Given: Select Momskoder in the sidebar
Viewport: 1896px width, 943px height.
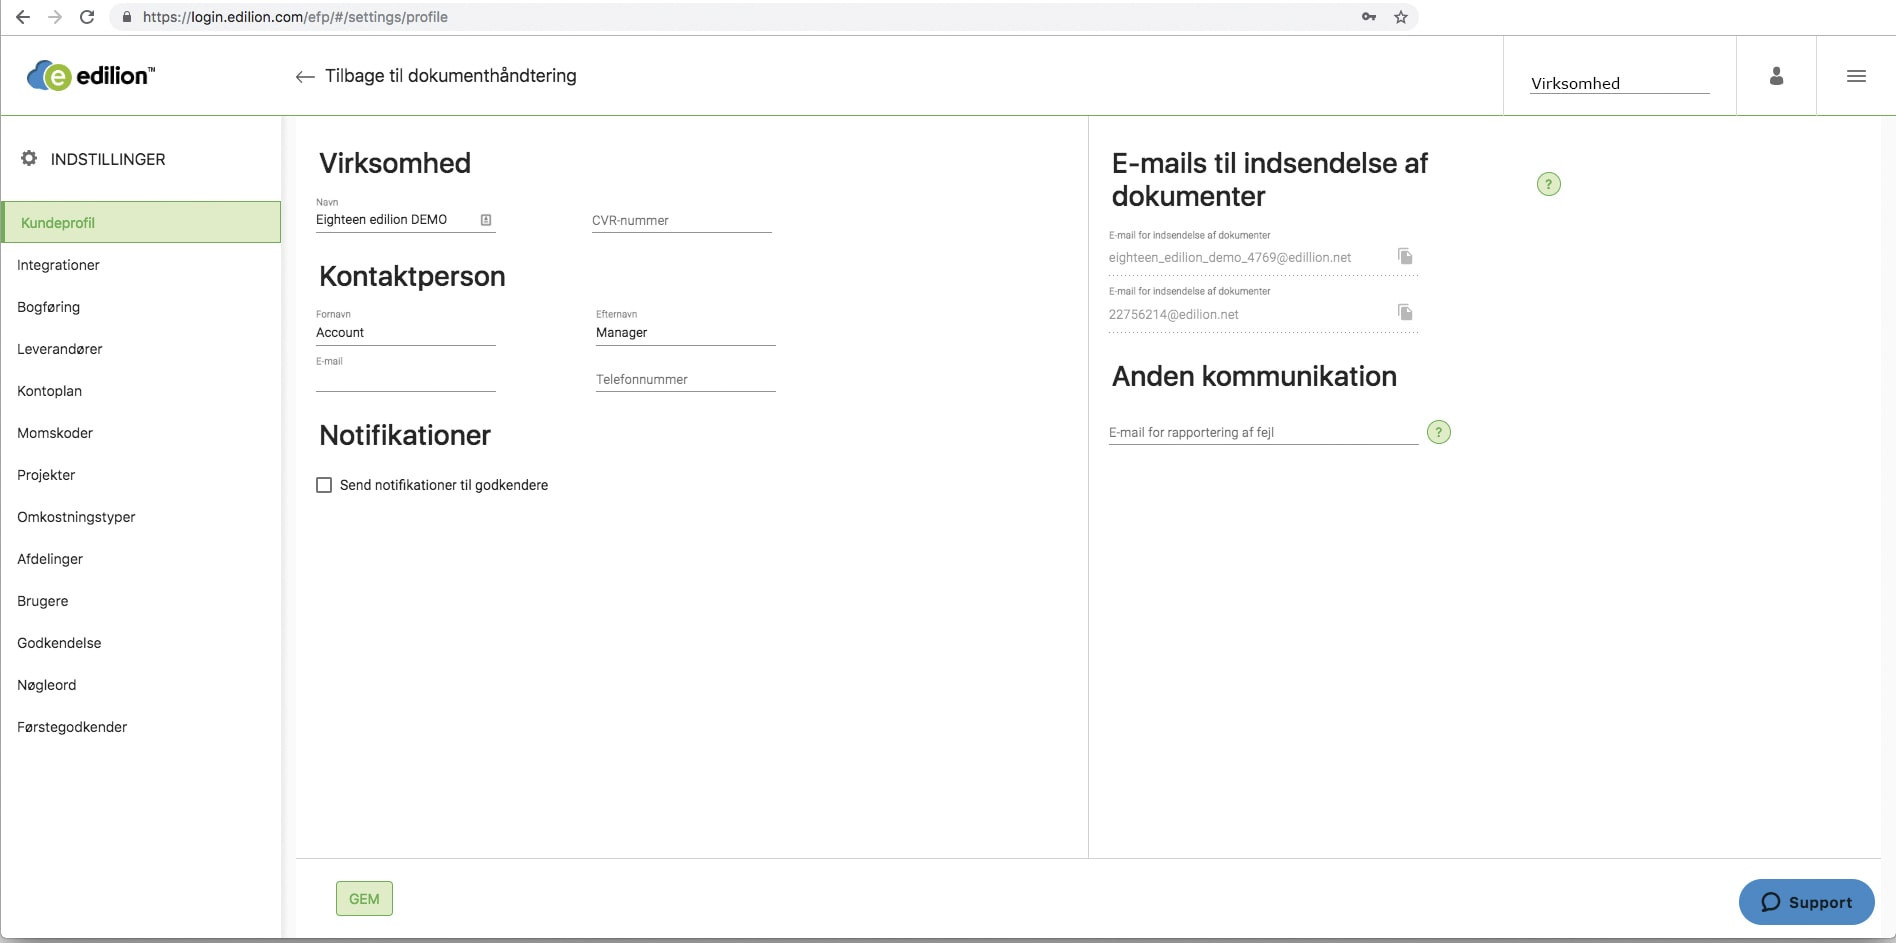Looking at the screenshot, I should coord(54,433).
